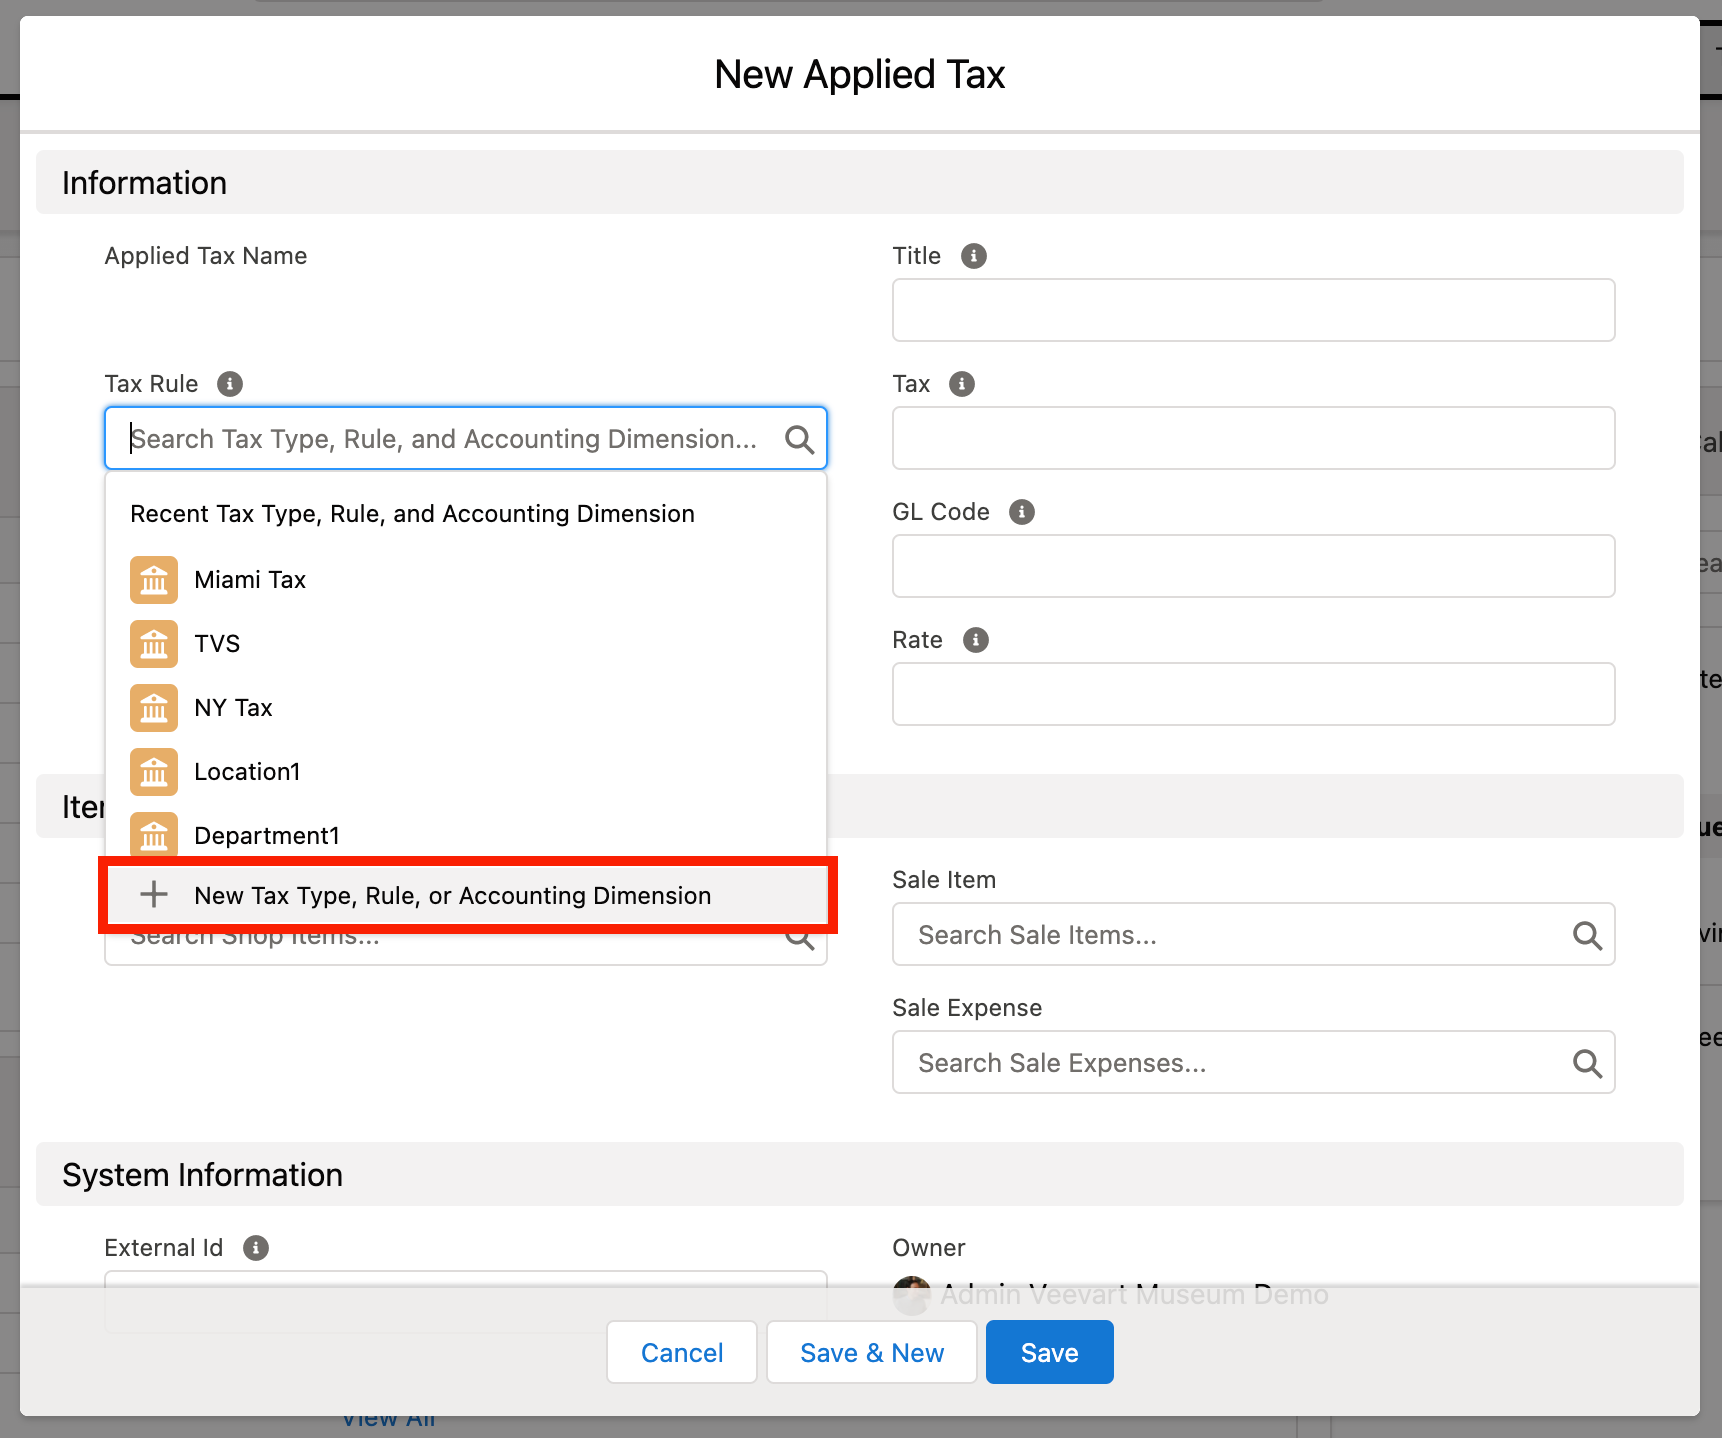
Task: Click Save & New
Action: coord(871,1352)
